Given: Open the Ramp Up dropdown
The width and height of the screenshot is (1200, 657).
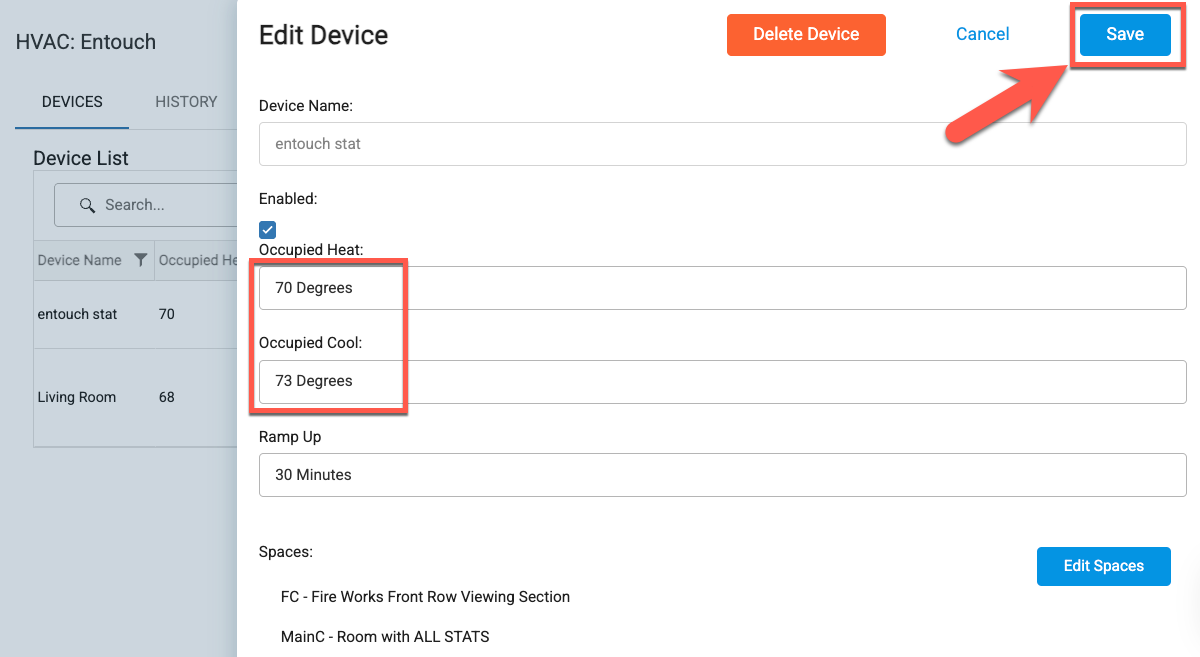Looking at the screenshot, I should [722, 475].
